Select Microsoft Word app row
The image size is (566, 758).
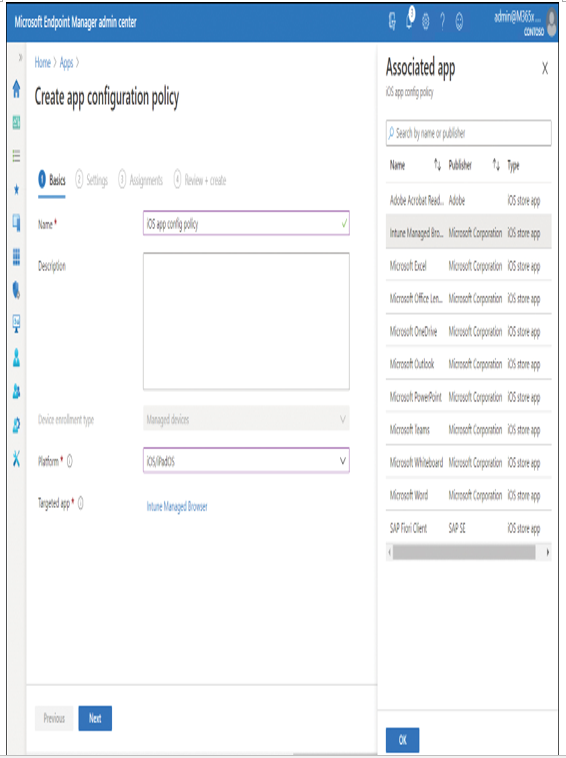[468, 495]
